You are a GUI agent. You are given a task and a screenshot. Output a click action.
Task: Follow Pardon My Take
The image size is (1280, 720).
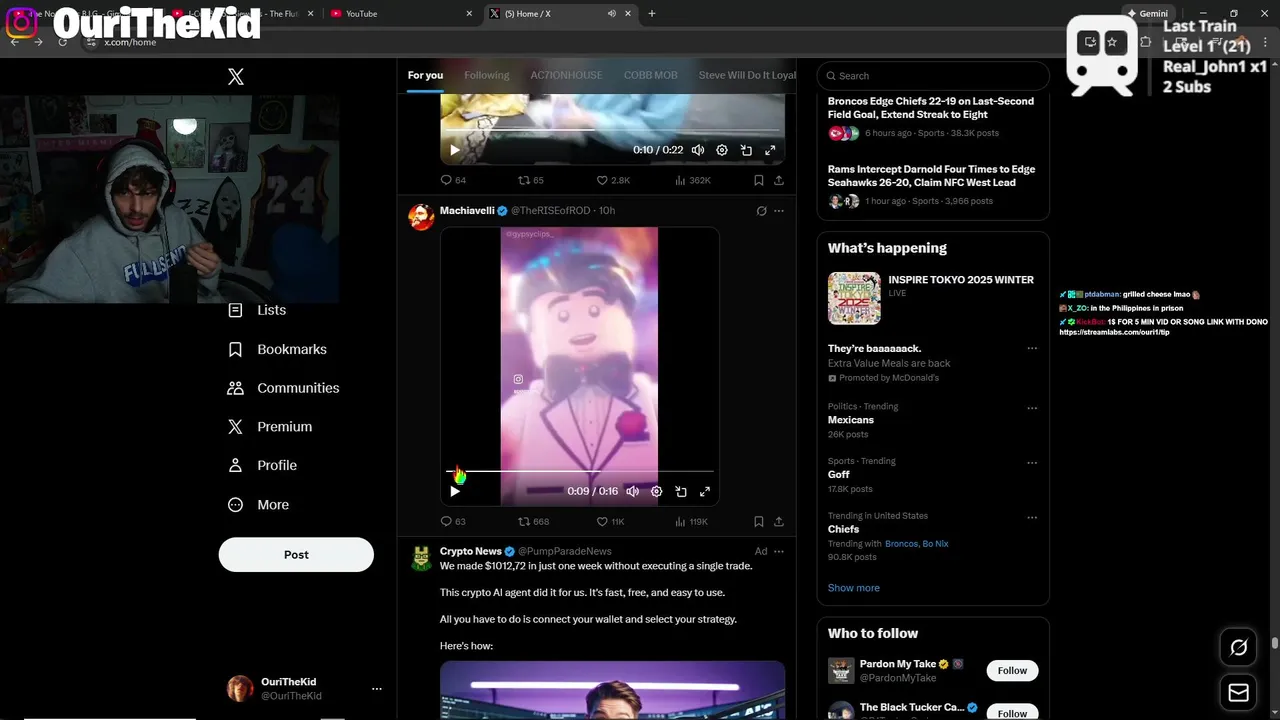pyautogui.click(x=1012, y=671)
